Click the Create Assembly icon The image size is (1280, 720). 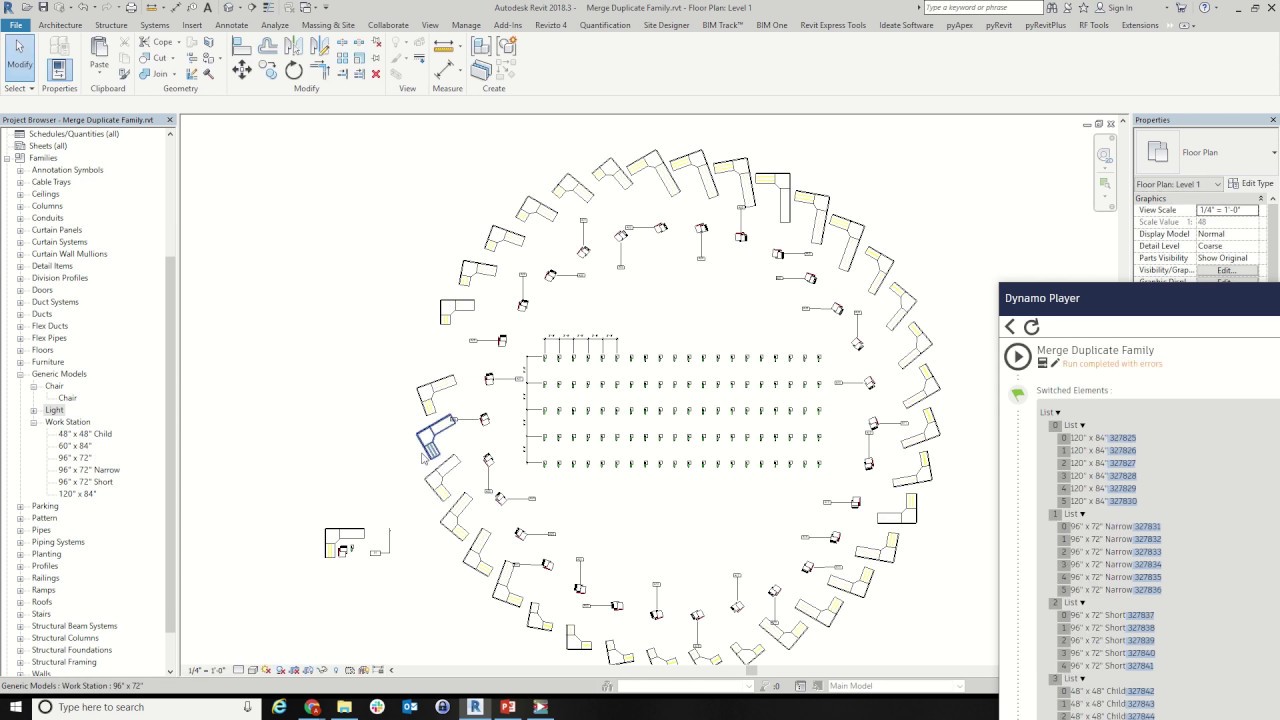point(481,46)
